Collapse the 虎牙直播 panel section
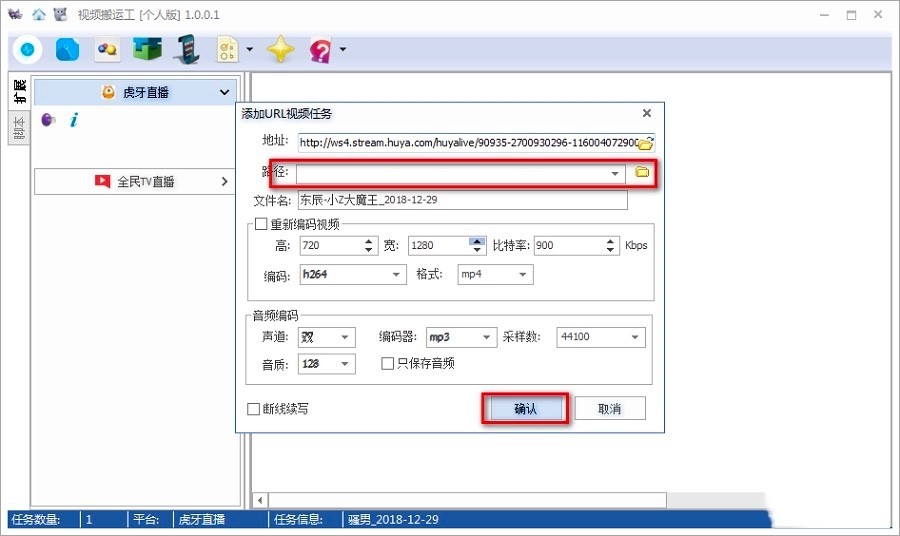This screenshot has width=900, height=536. tap(135, 92)
